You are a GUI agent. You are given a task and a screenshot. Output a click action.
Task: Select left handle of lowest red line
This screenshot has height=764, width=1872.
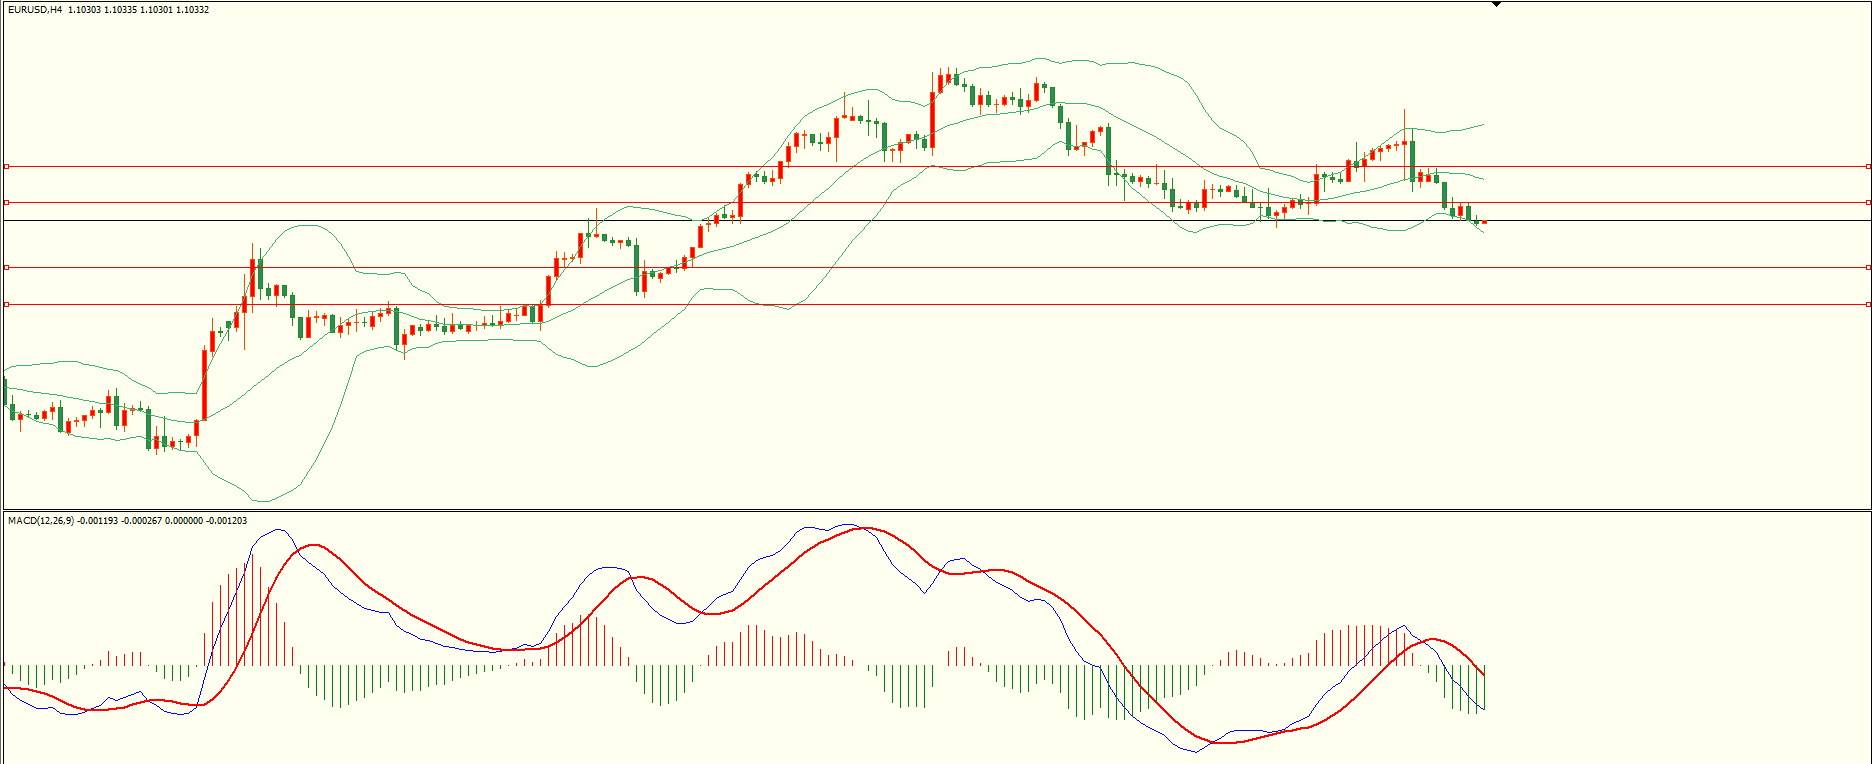click(x=6, y=304)
